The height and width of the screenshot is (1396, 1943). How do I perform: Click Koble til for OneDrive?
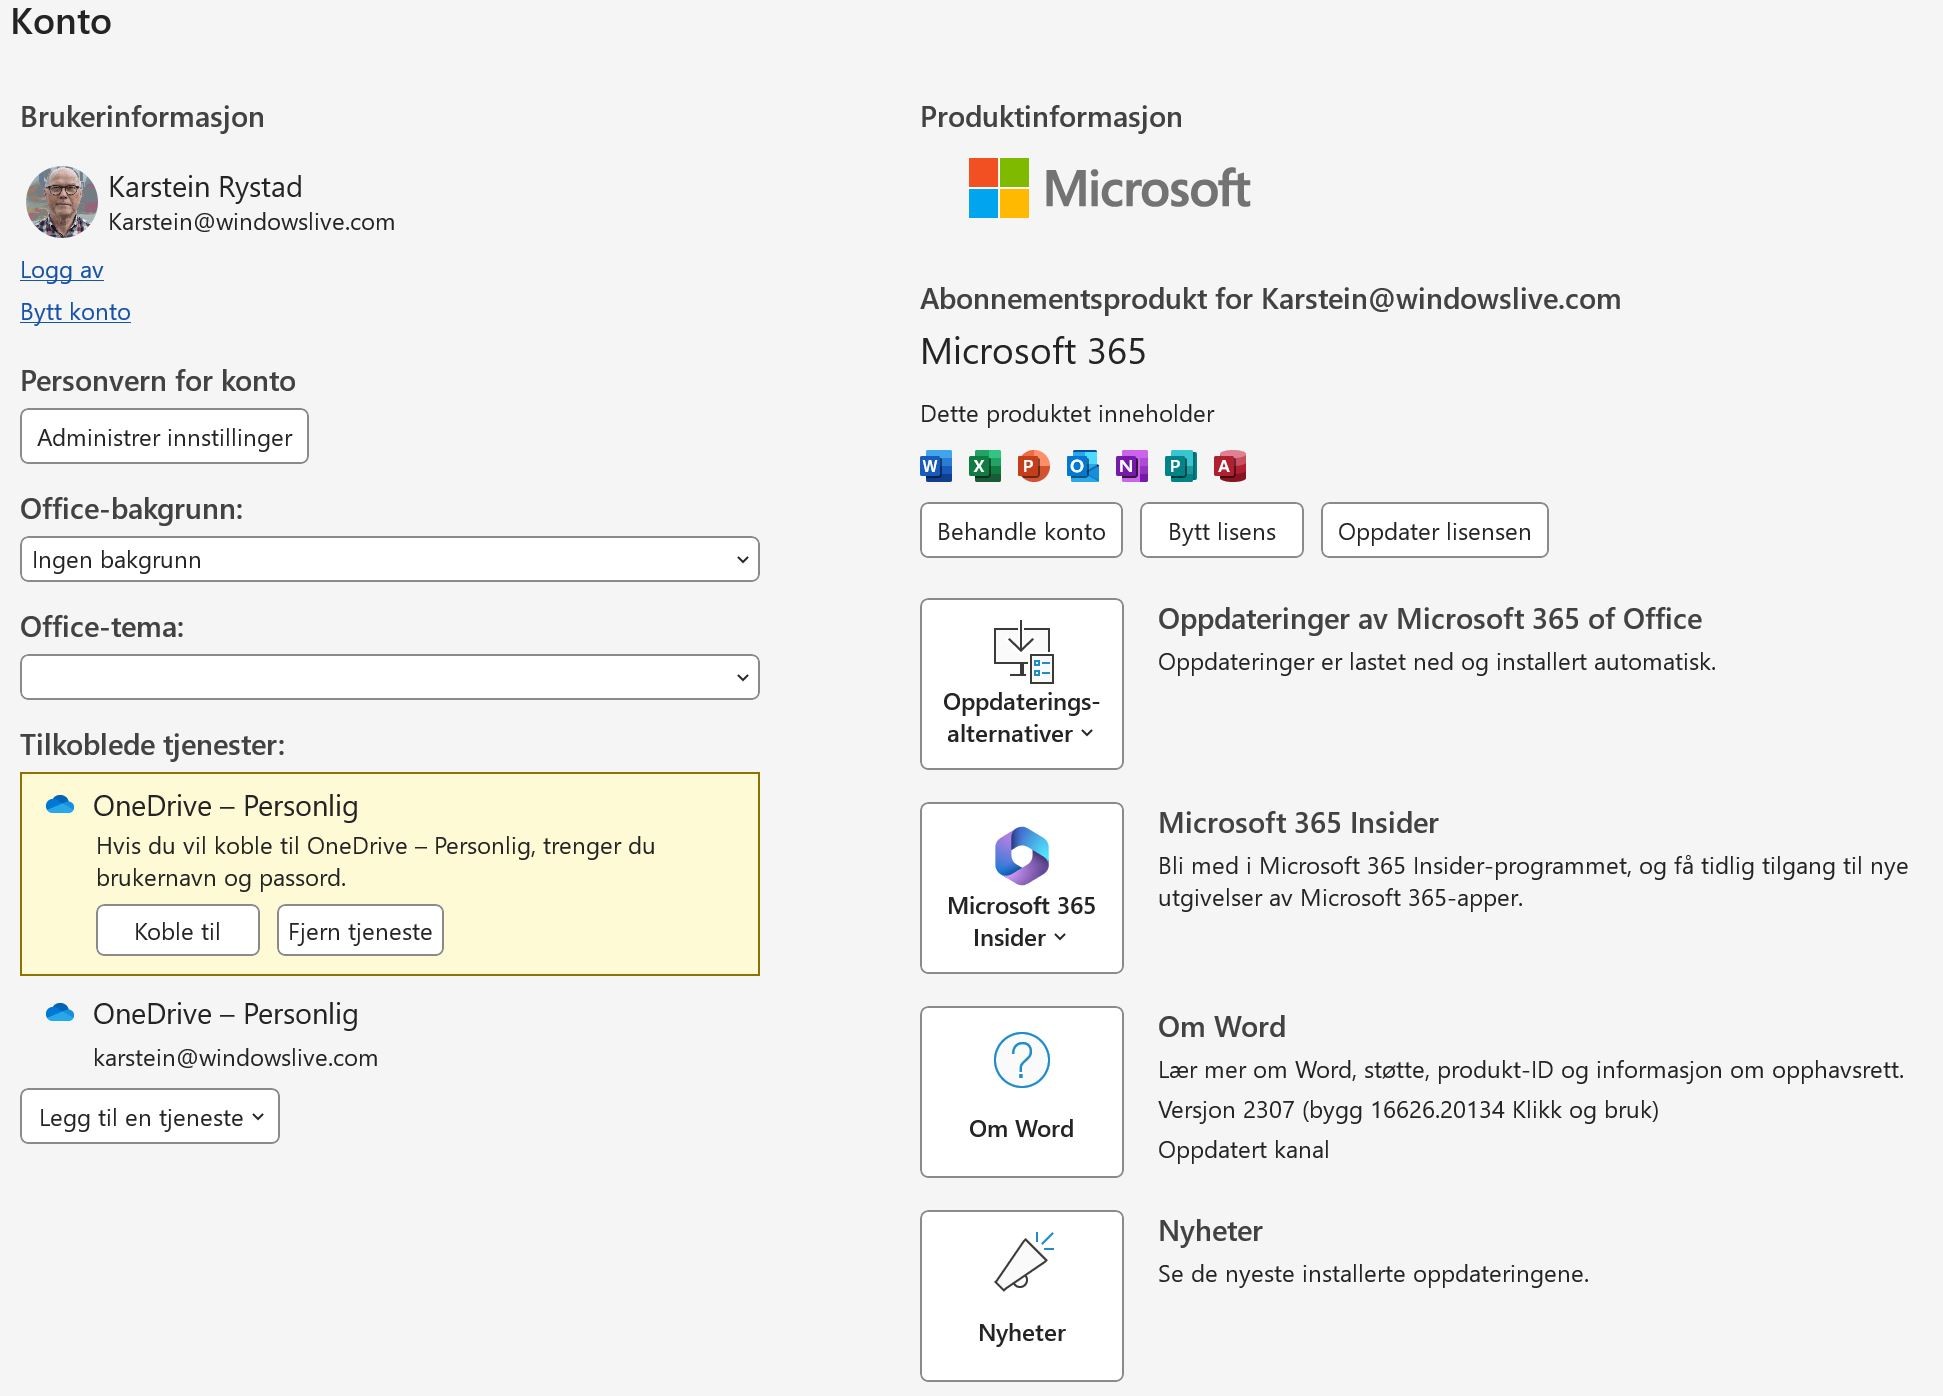pos(177,931)
